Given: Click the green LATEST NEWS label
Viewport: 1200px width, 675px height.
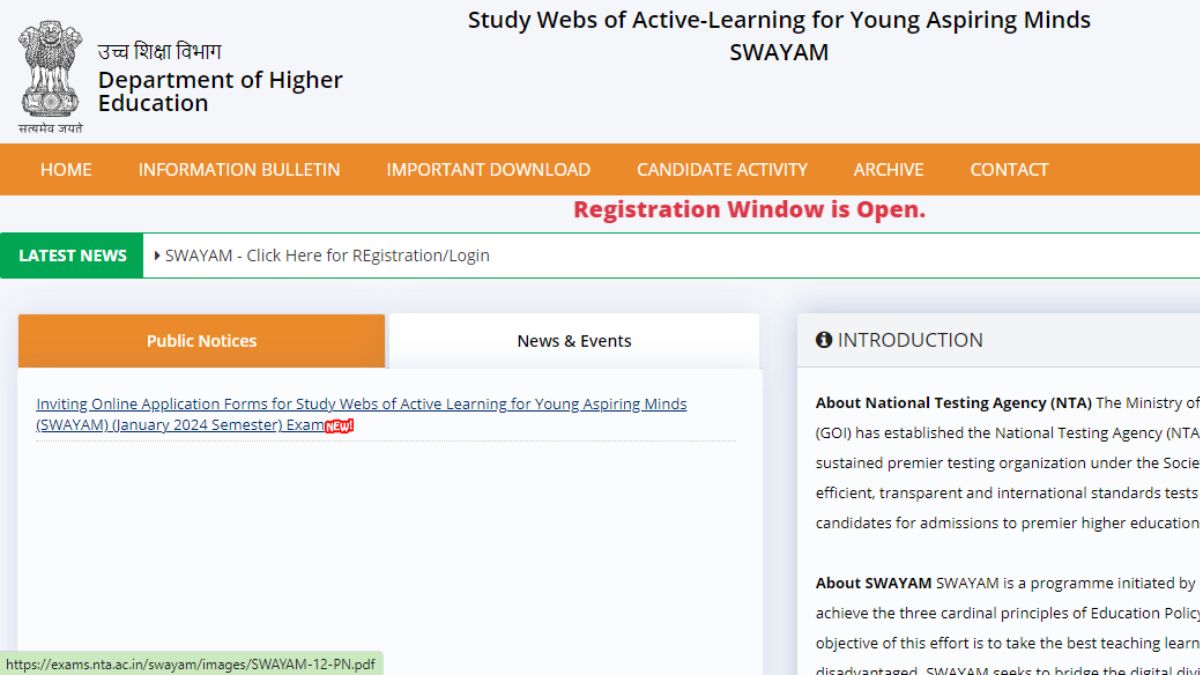Looking at the screenshot, I should (x=72, y=256).
